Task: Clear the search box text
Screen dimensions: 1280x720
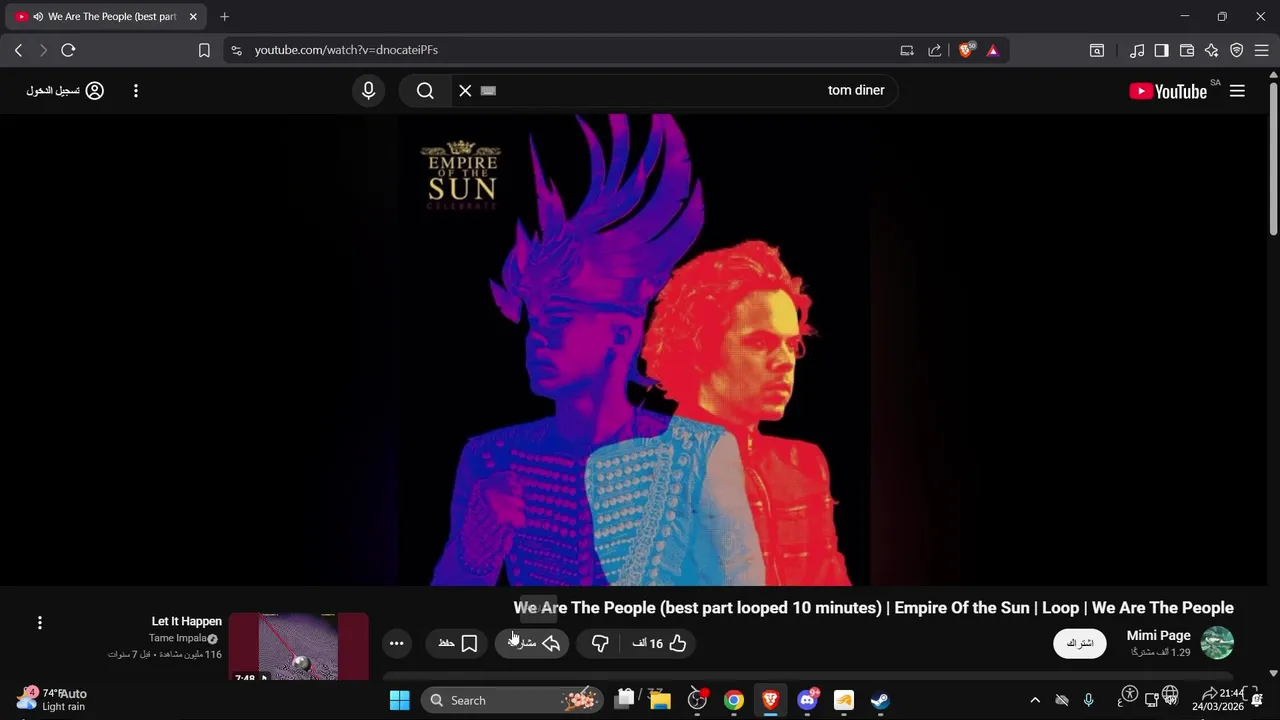Action: click(465, 91)
